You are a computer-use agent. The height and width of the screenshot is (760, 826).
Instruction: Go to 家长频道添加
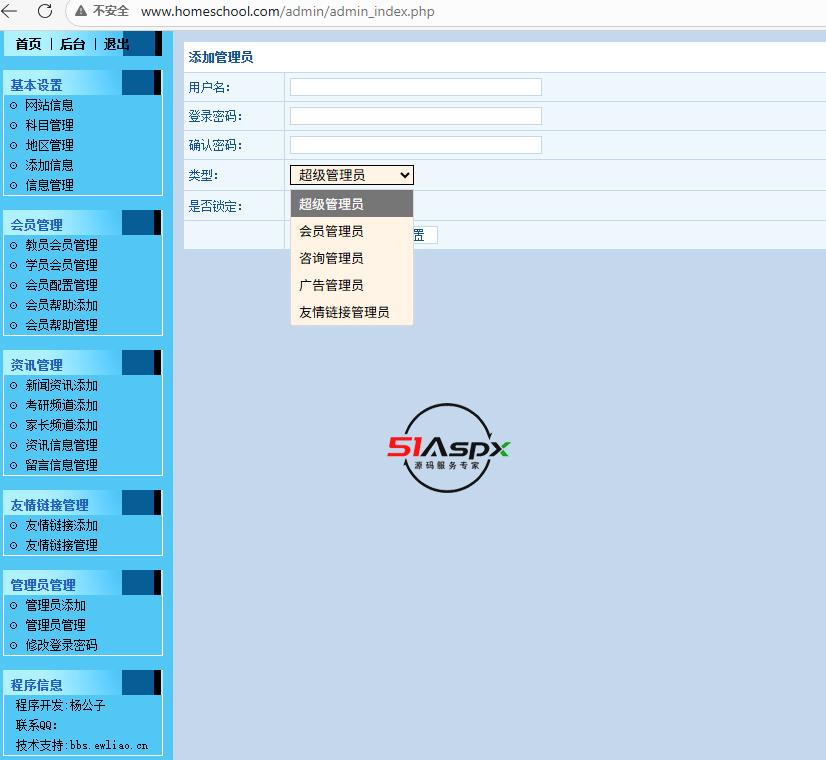[x=62, y=426]
